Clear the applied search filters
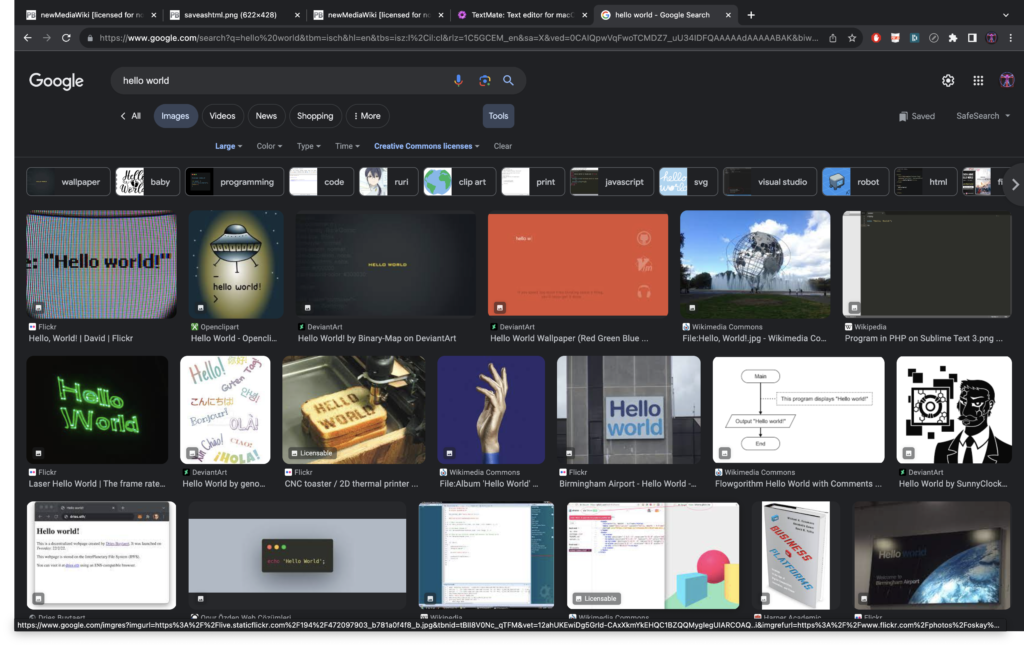Screen dimensions: 1024x648 point(503,146)
